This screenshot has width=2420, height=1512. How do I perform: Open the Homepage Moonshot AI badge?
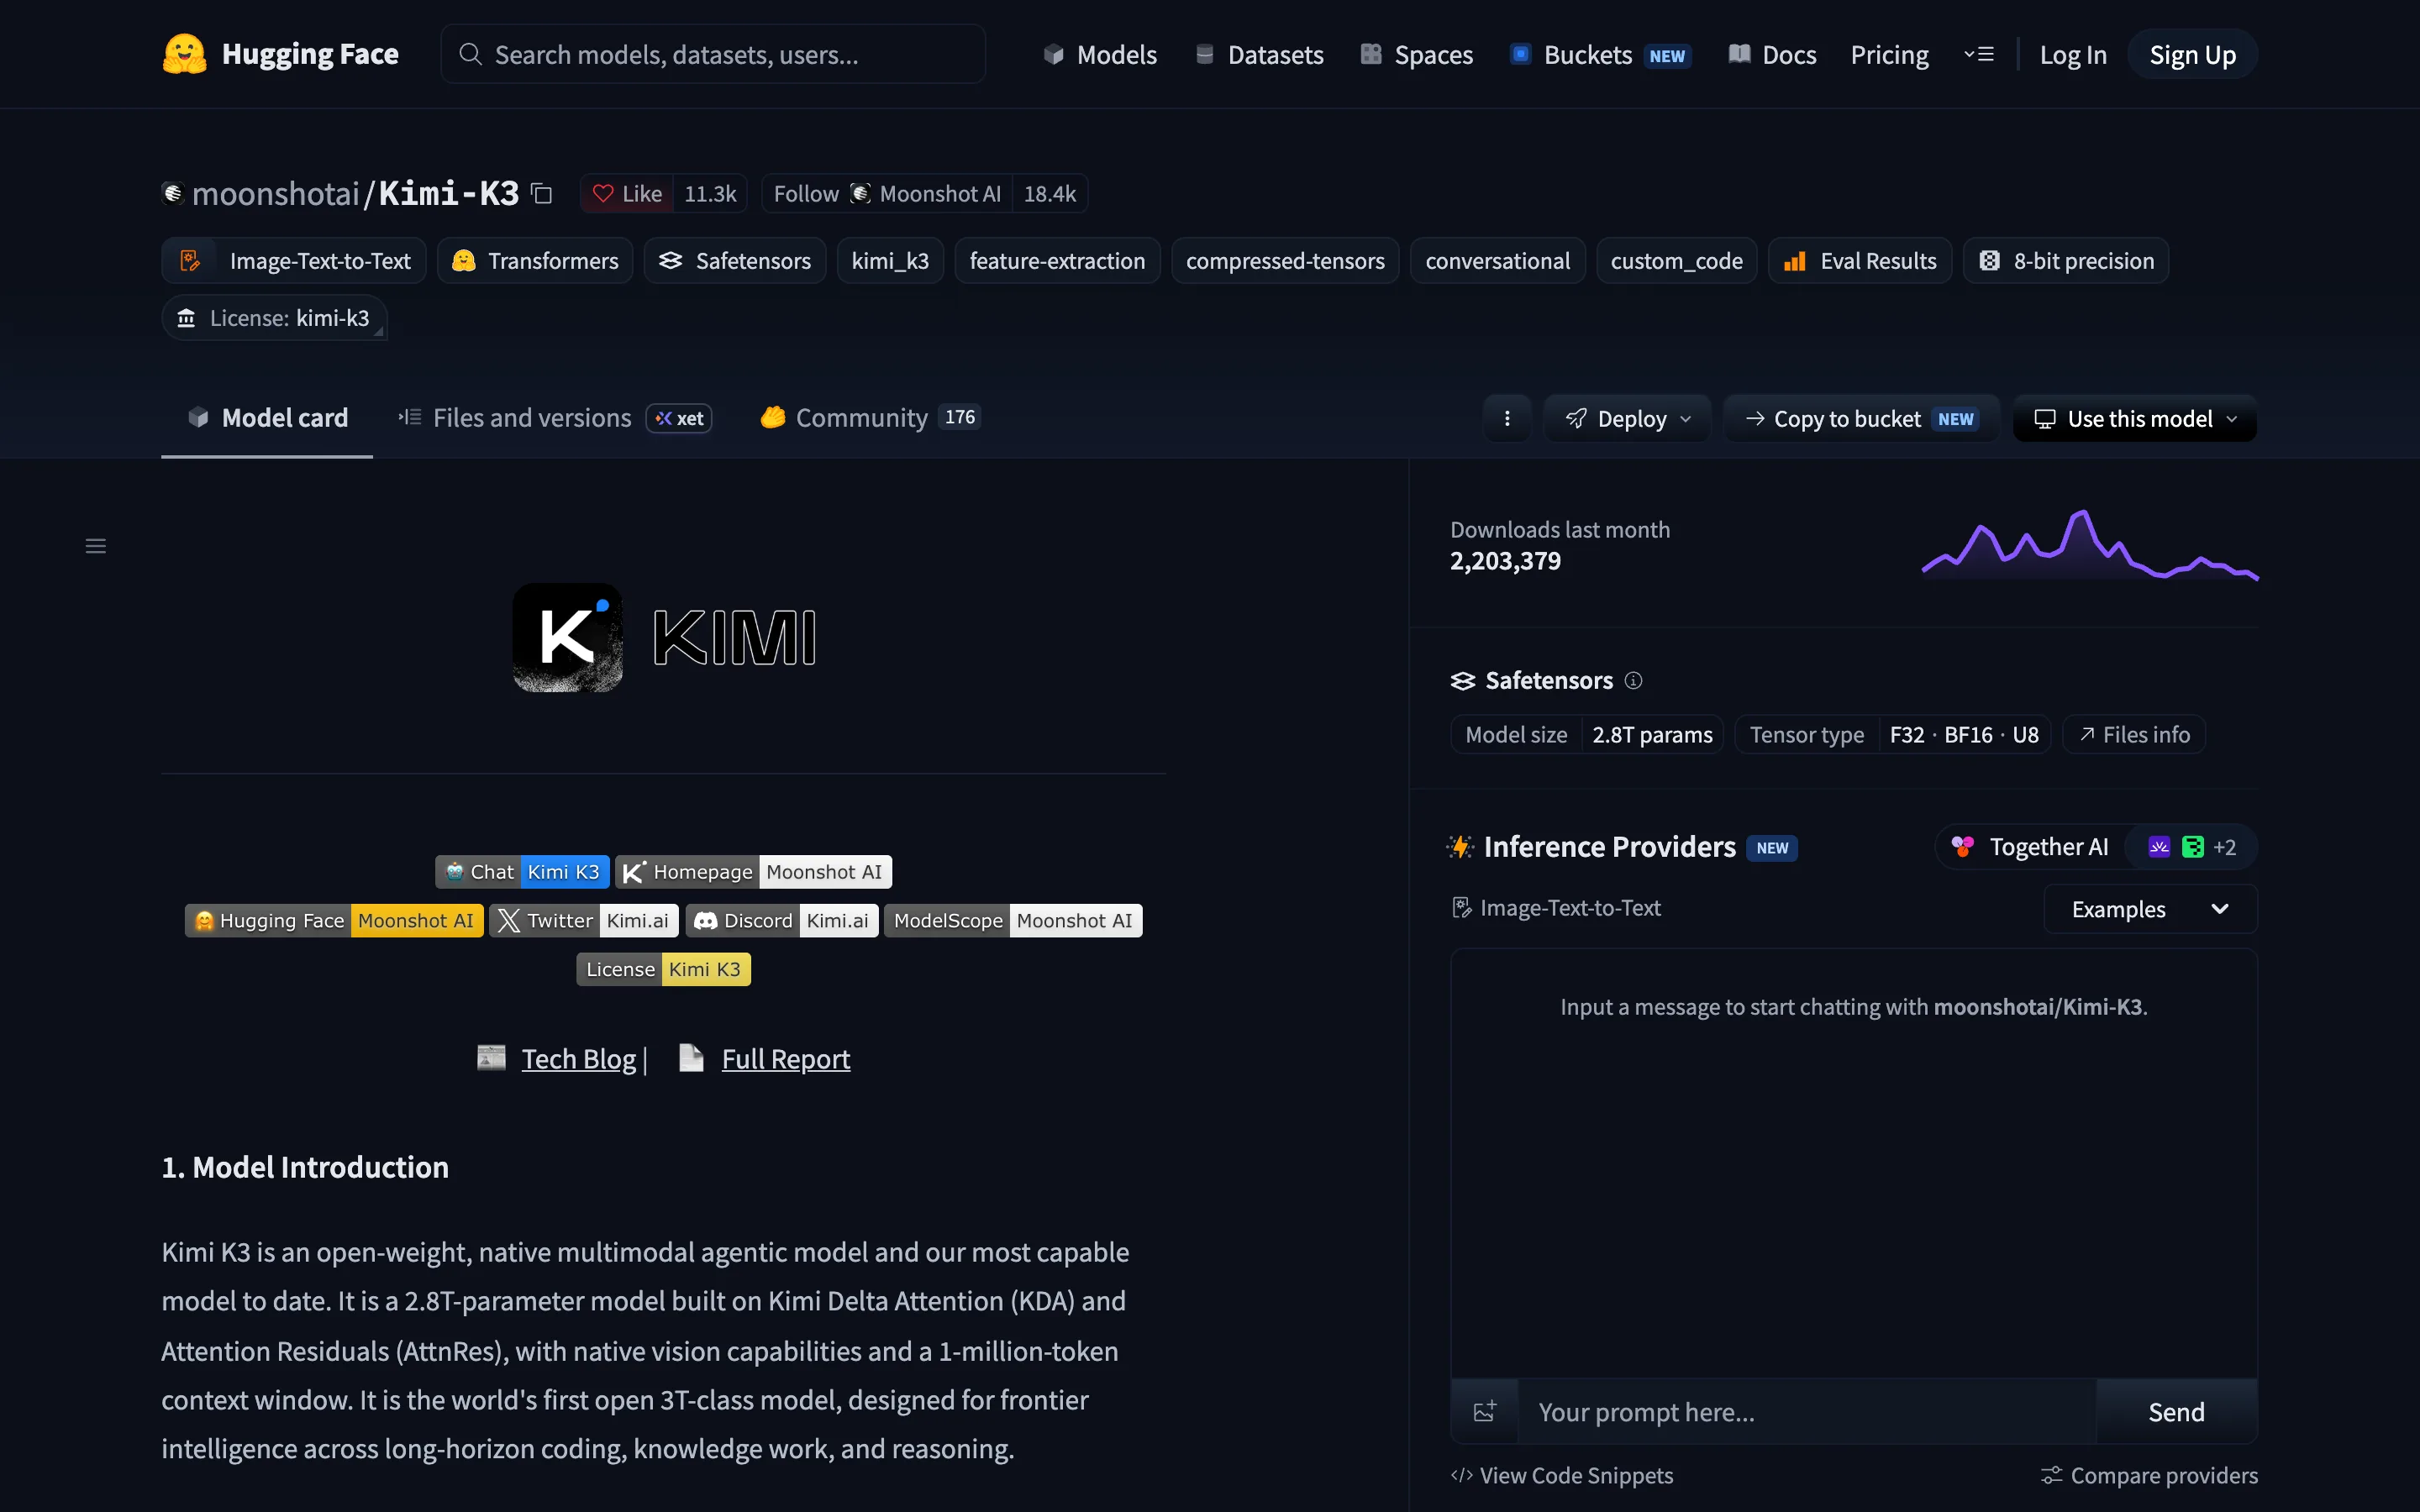[x=753, y=872]
